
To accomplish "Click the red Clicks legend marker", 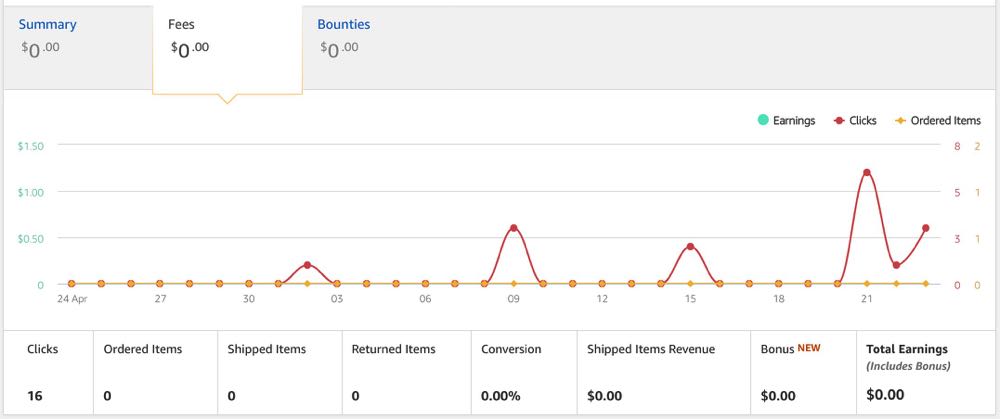I will [839, 121].
